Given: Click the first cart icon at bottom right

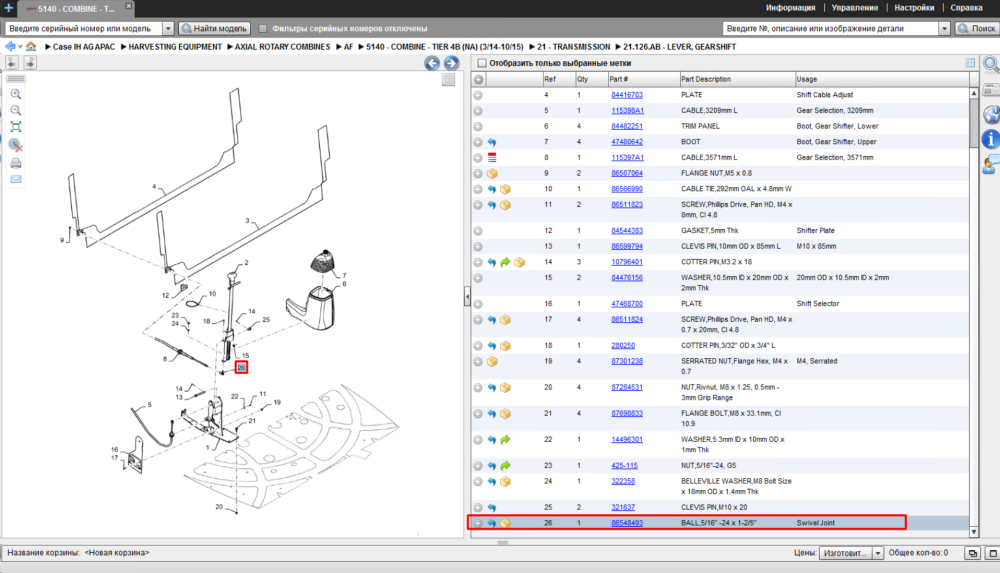Looking at the screenshot, I should click(x=972, y=553).
